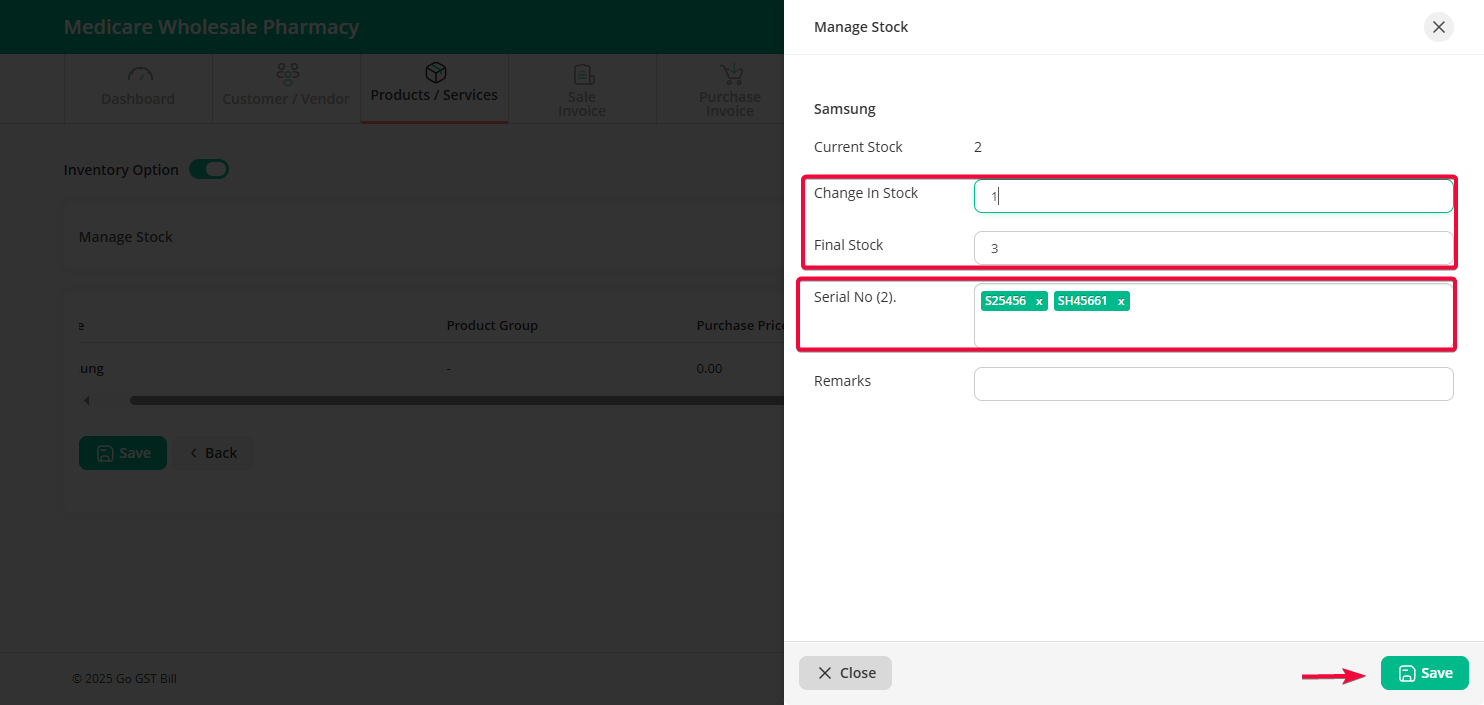Switch to the Dashboard tab
The height and width of the screenshot is (705, 1484).
tap(138, 99)
